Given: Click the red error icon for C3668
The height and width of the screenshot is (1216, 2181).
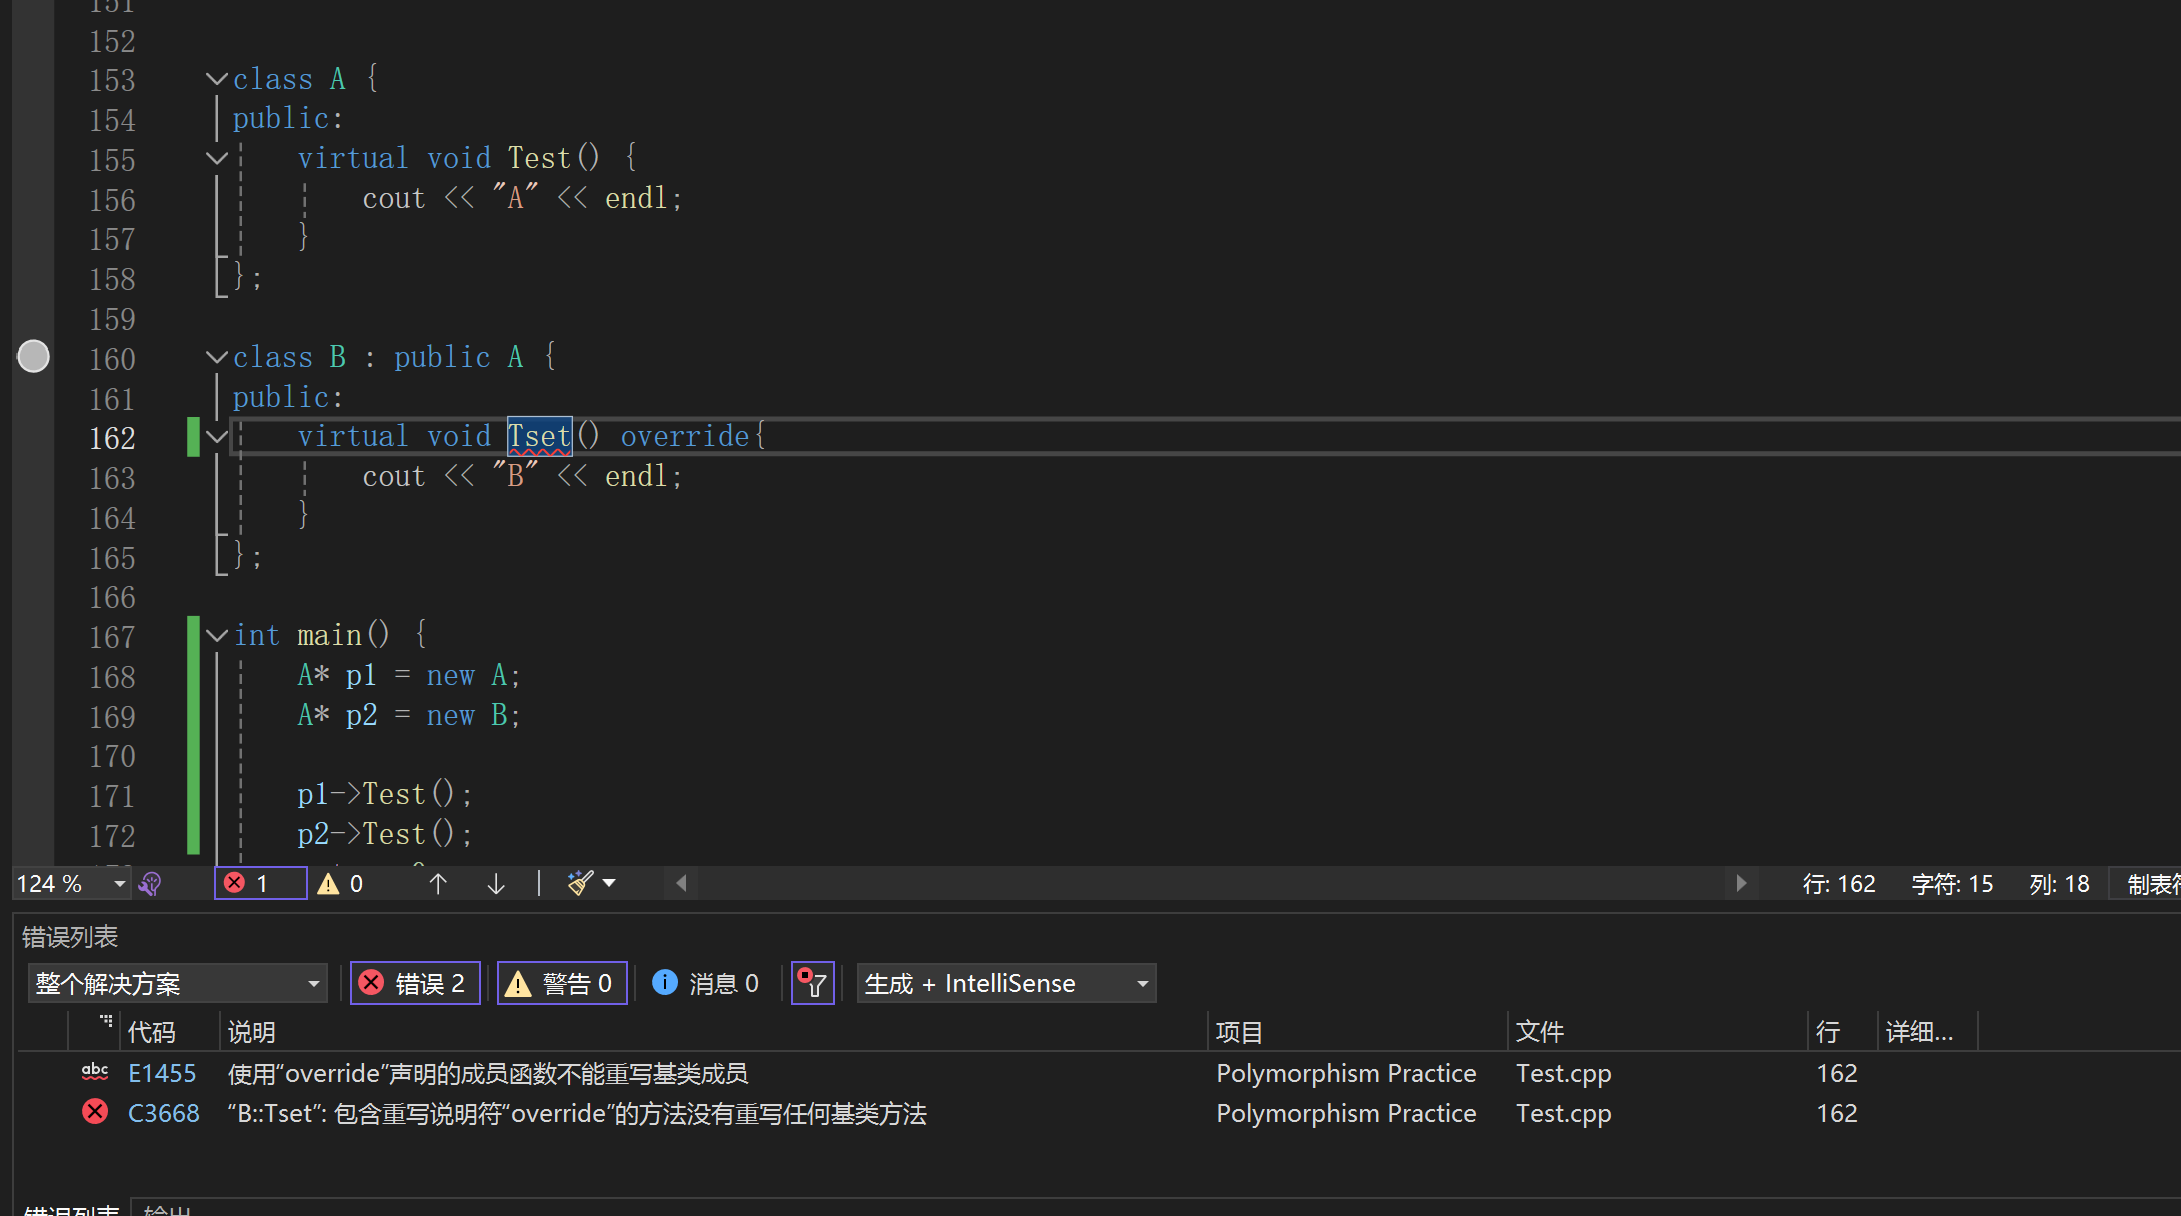Looking at the screenshot, I should (95, 1112).
